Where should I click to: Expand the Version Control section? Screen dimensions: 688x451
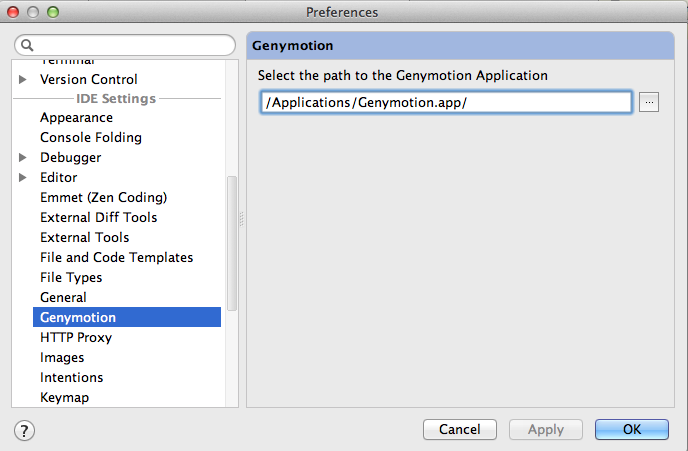coord(24,79)
